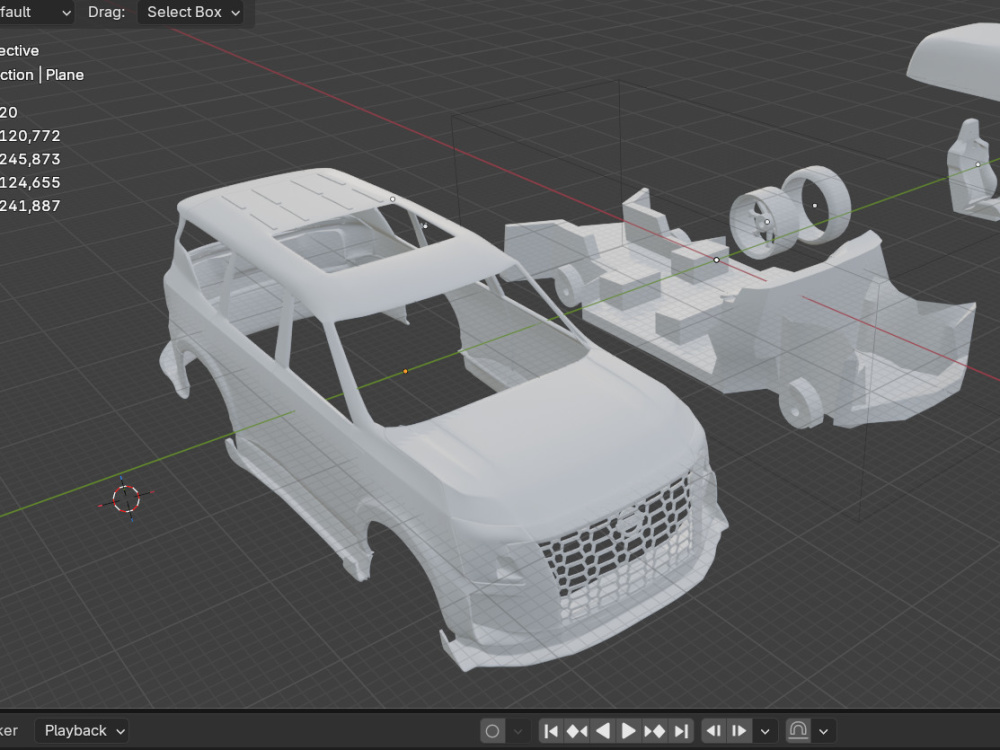
Task: Click the statistic value 245,873
Action: (x=30, y=159)
